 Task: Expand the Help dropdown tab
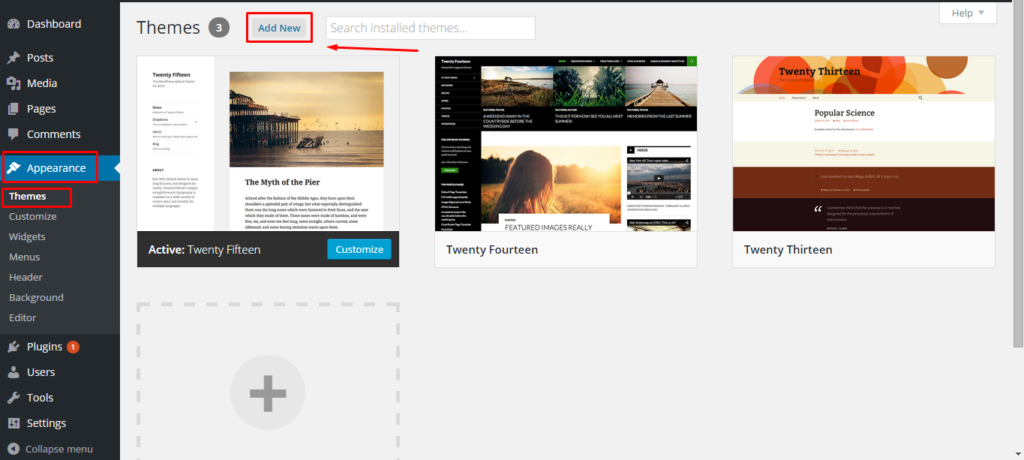(968, 13)
